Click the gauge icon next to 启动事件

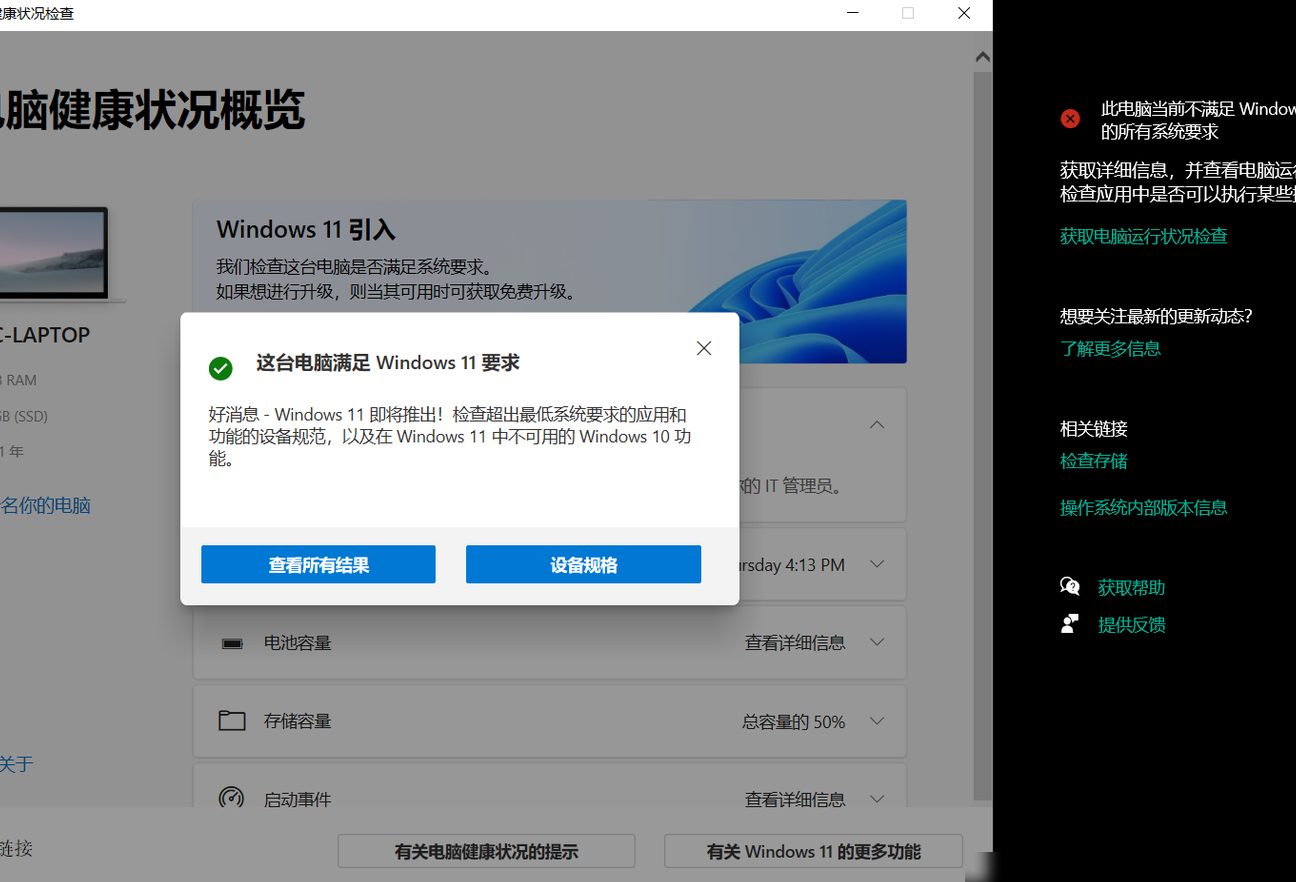pos(231,798)
